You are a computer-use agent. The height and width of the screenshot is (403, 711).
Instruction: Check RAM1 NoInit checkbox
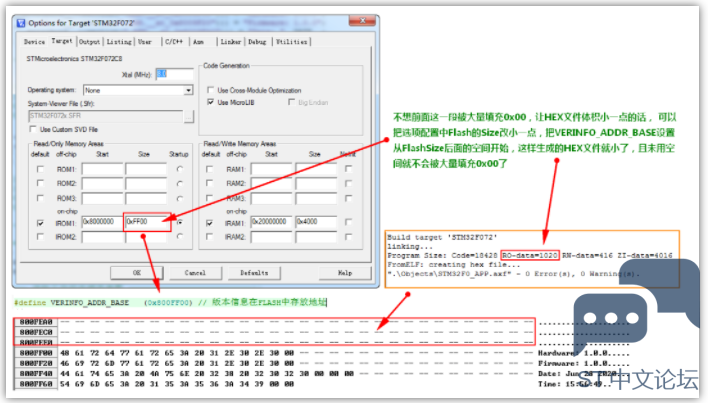(348, 169)
